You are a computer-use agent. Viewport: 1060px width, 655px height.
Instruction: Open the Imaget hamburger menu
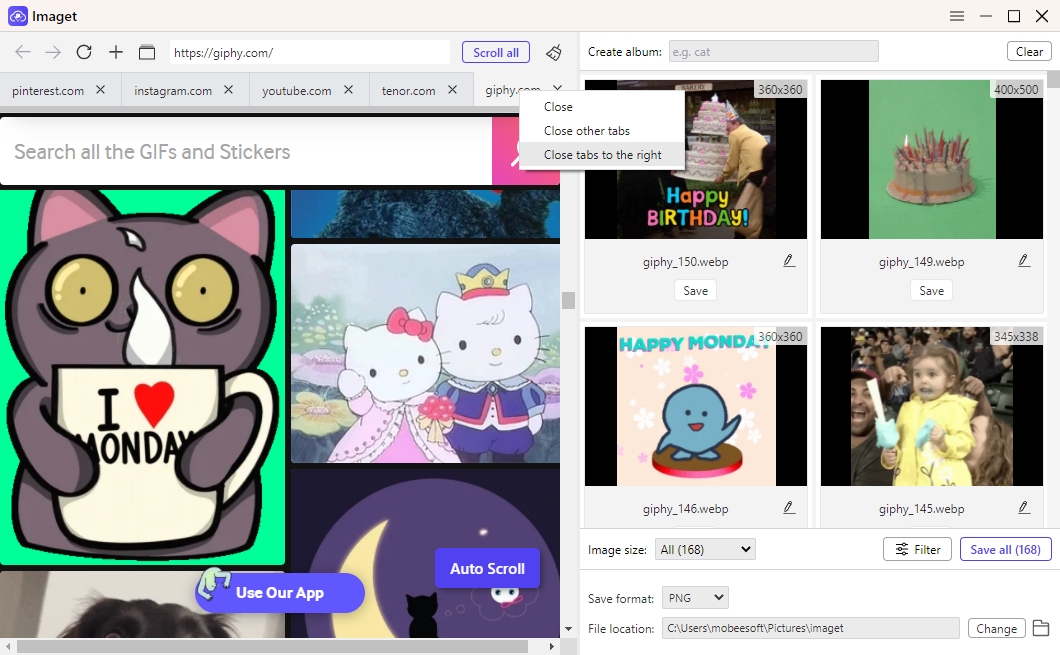957,16
